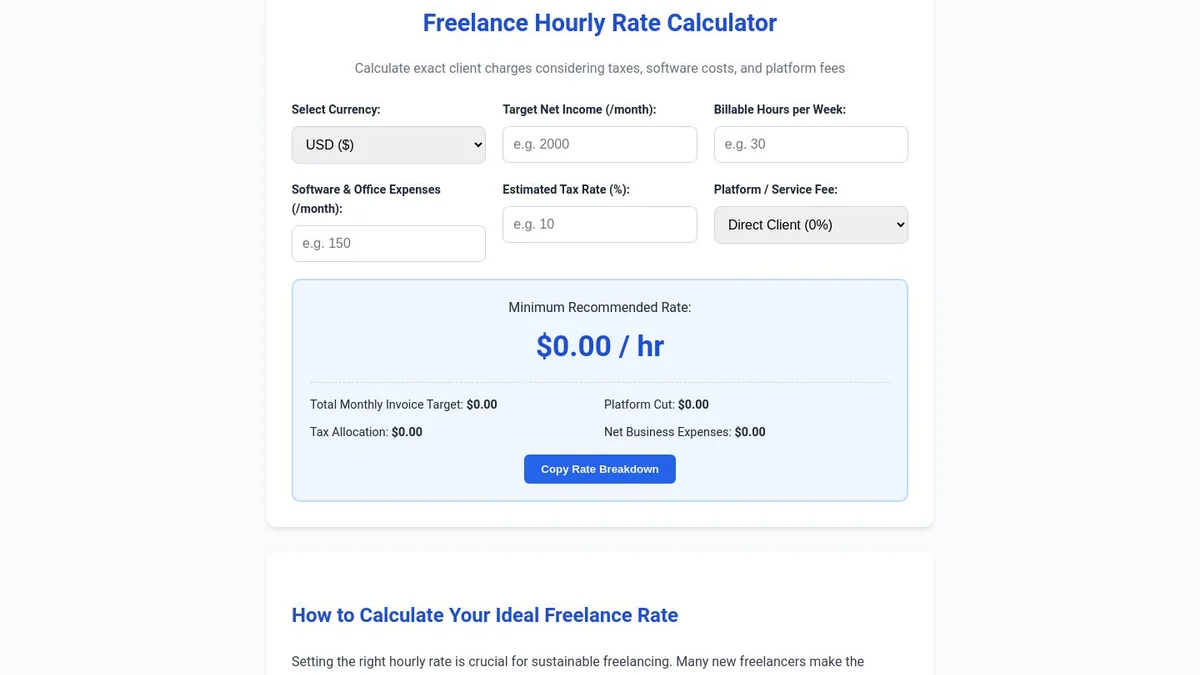The image size is (1200, 675).
Task: Open the Select Currency USD dropdown
Action: coord(388,144)
